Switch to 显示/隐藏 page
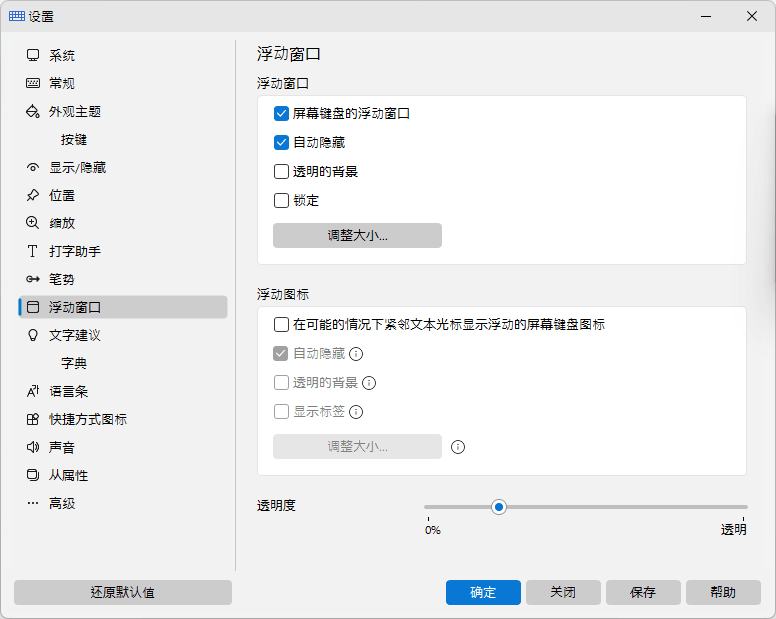Viewport: 776px width, 619px height. [123, 168]
